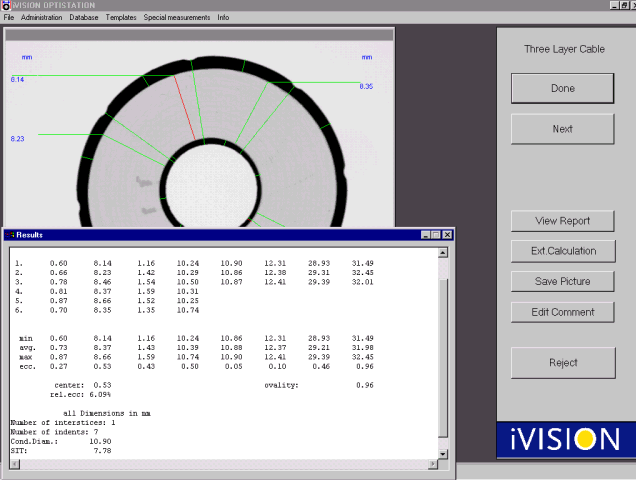This screenshot has width=636, height=480.
Task: Click the Save Picture button
Action: click(562, 281)
